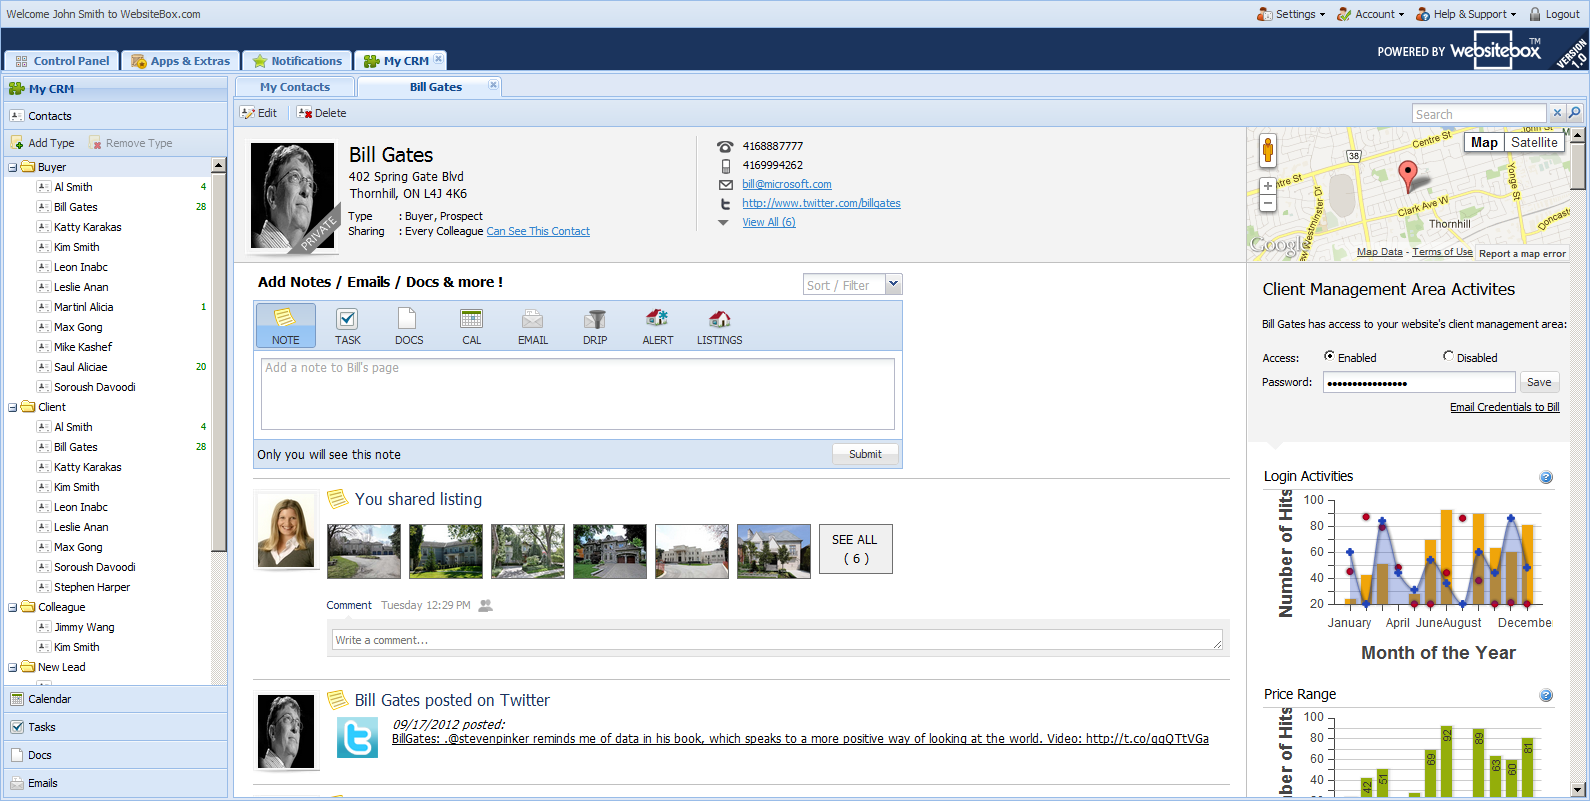The image size is (1590, 801).
Task: Click the right panel scrollbar down arrow
Action: [x=1578, y=789]
